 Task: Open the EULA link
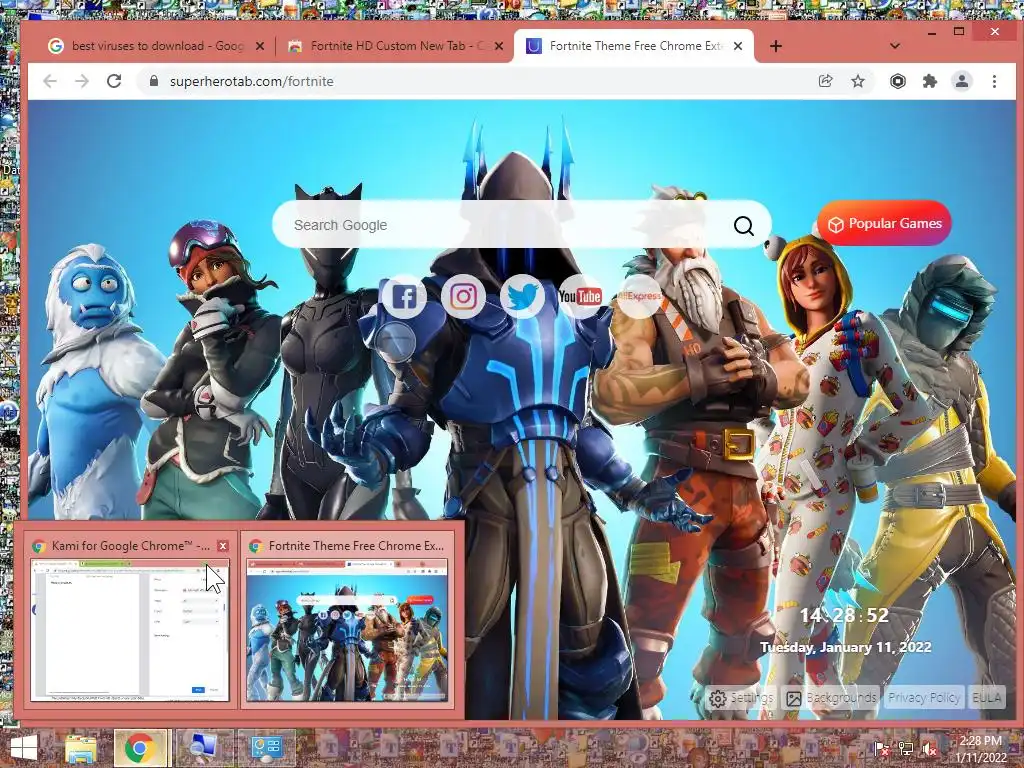coord(986,698)
